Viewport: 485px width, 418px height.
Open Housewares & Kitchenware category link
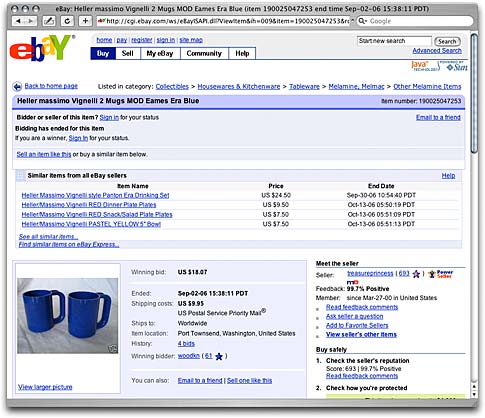pyautogui.click(x=239, y=87)
